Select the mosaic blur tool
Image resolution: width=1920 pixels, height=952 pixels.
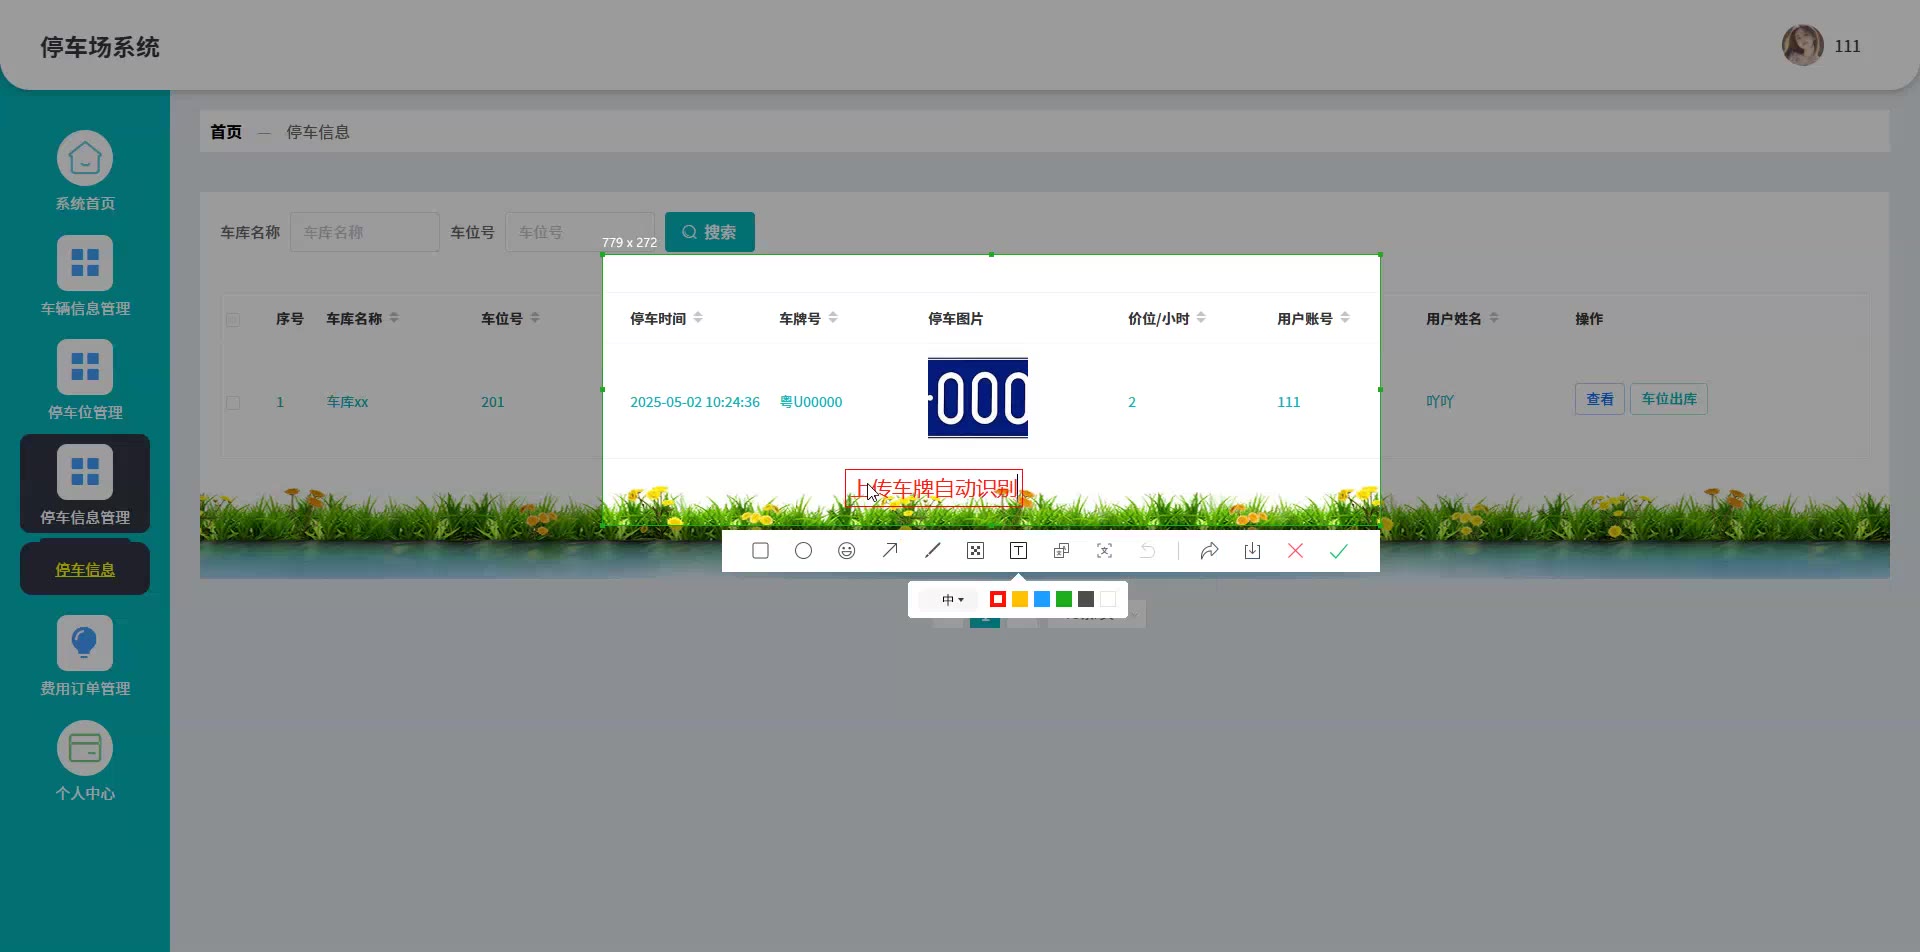click(976, 551)
